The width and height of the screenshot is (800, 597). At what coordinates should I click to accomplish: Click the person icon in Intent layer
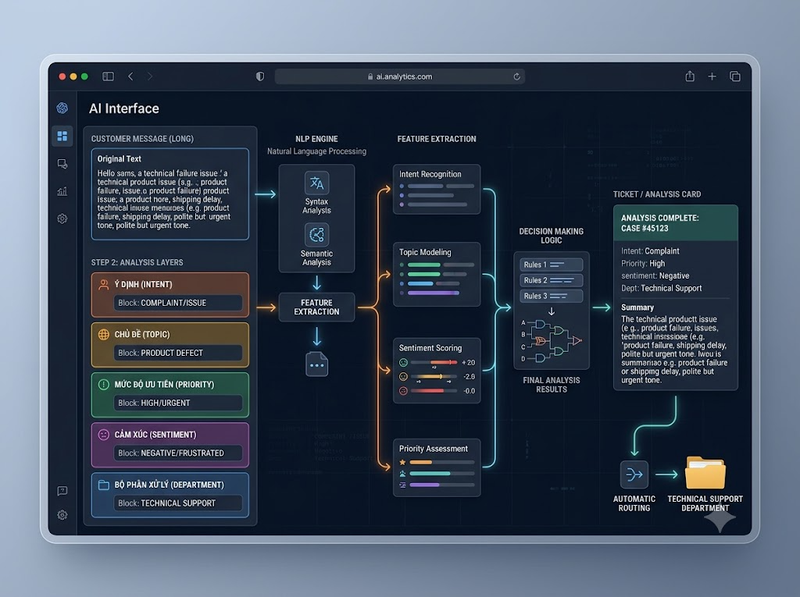(x=104, y=284)
